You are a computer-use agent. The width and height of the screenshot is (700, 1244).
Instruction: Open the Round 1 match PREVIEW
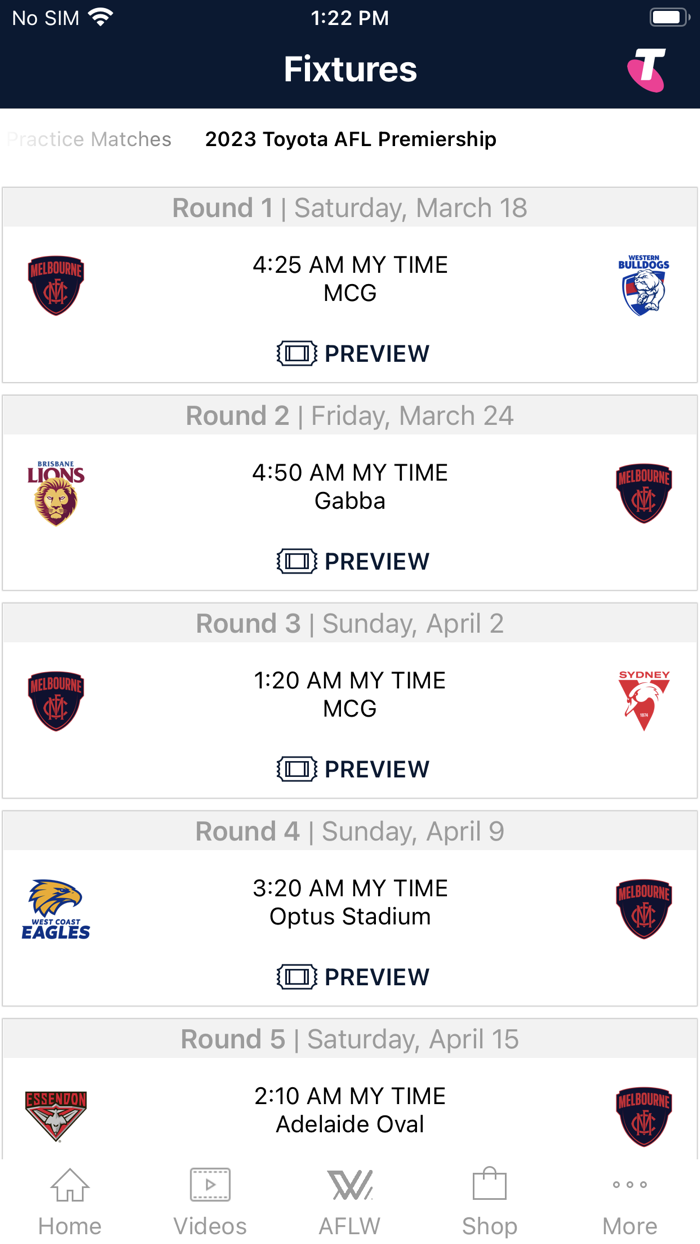click(x=377, y=353)
